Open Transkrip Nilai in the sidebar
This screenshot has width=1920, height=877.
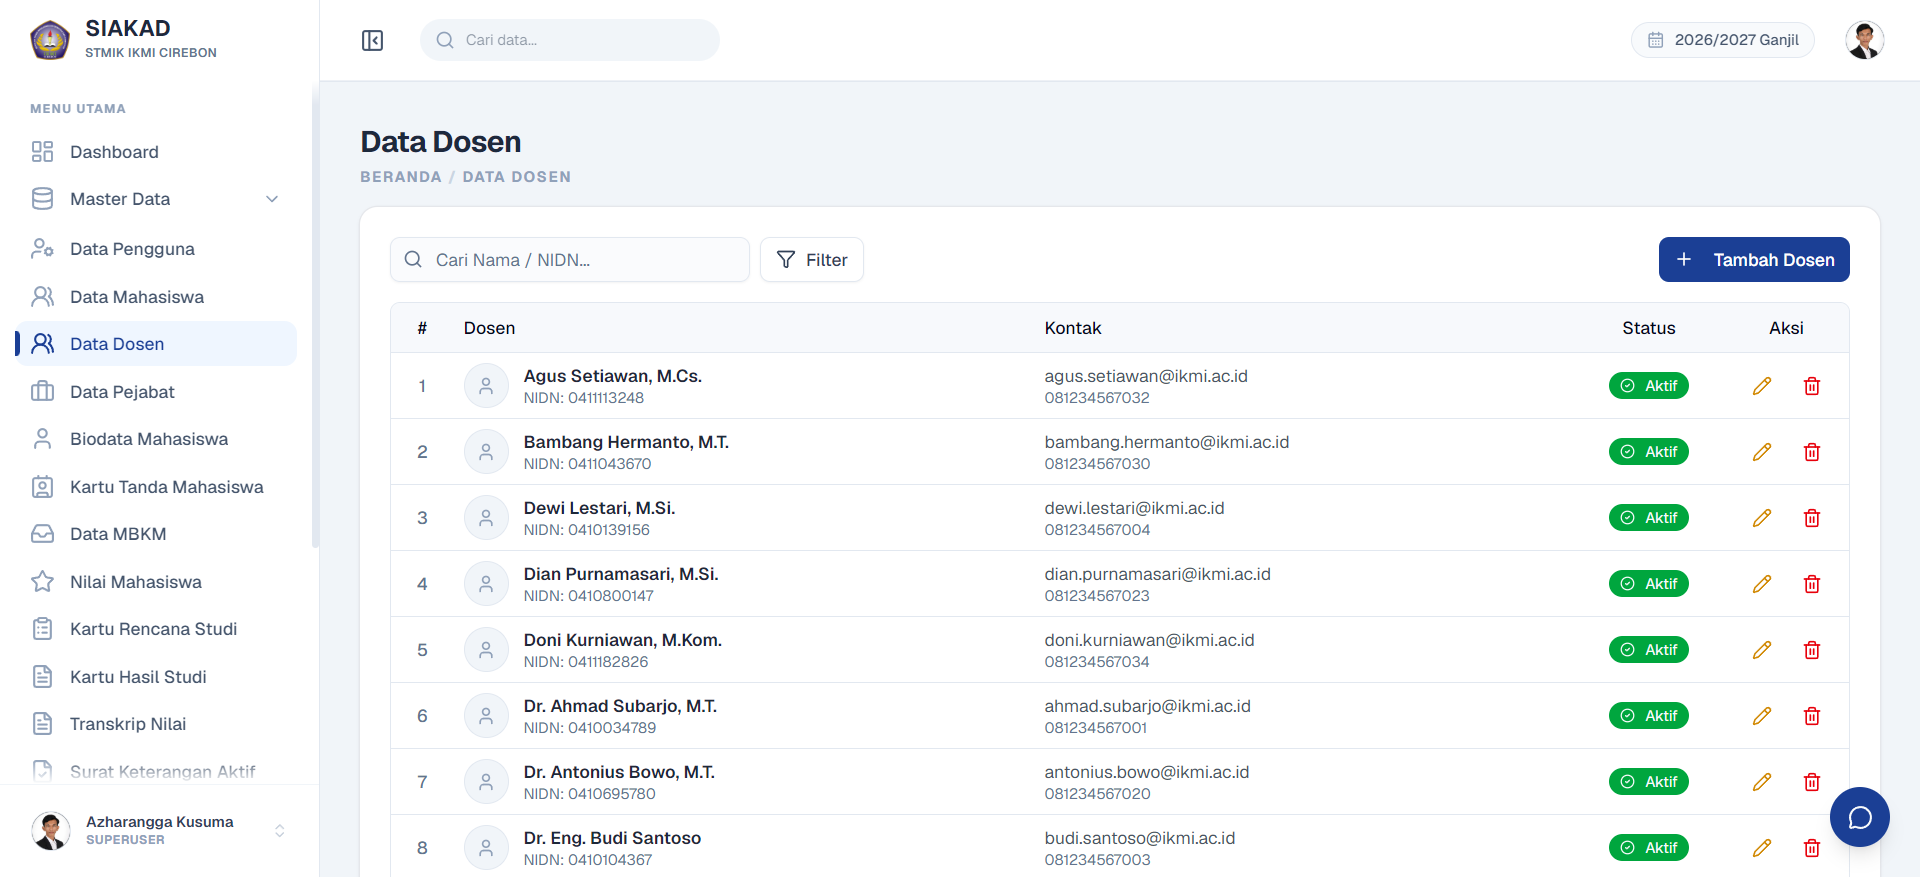tap(156, 724)
